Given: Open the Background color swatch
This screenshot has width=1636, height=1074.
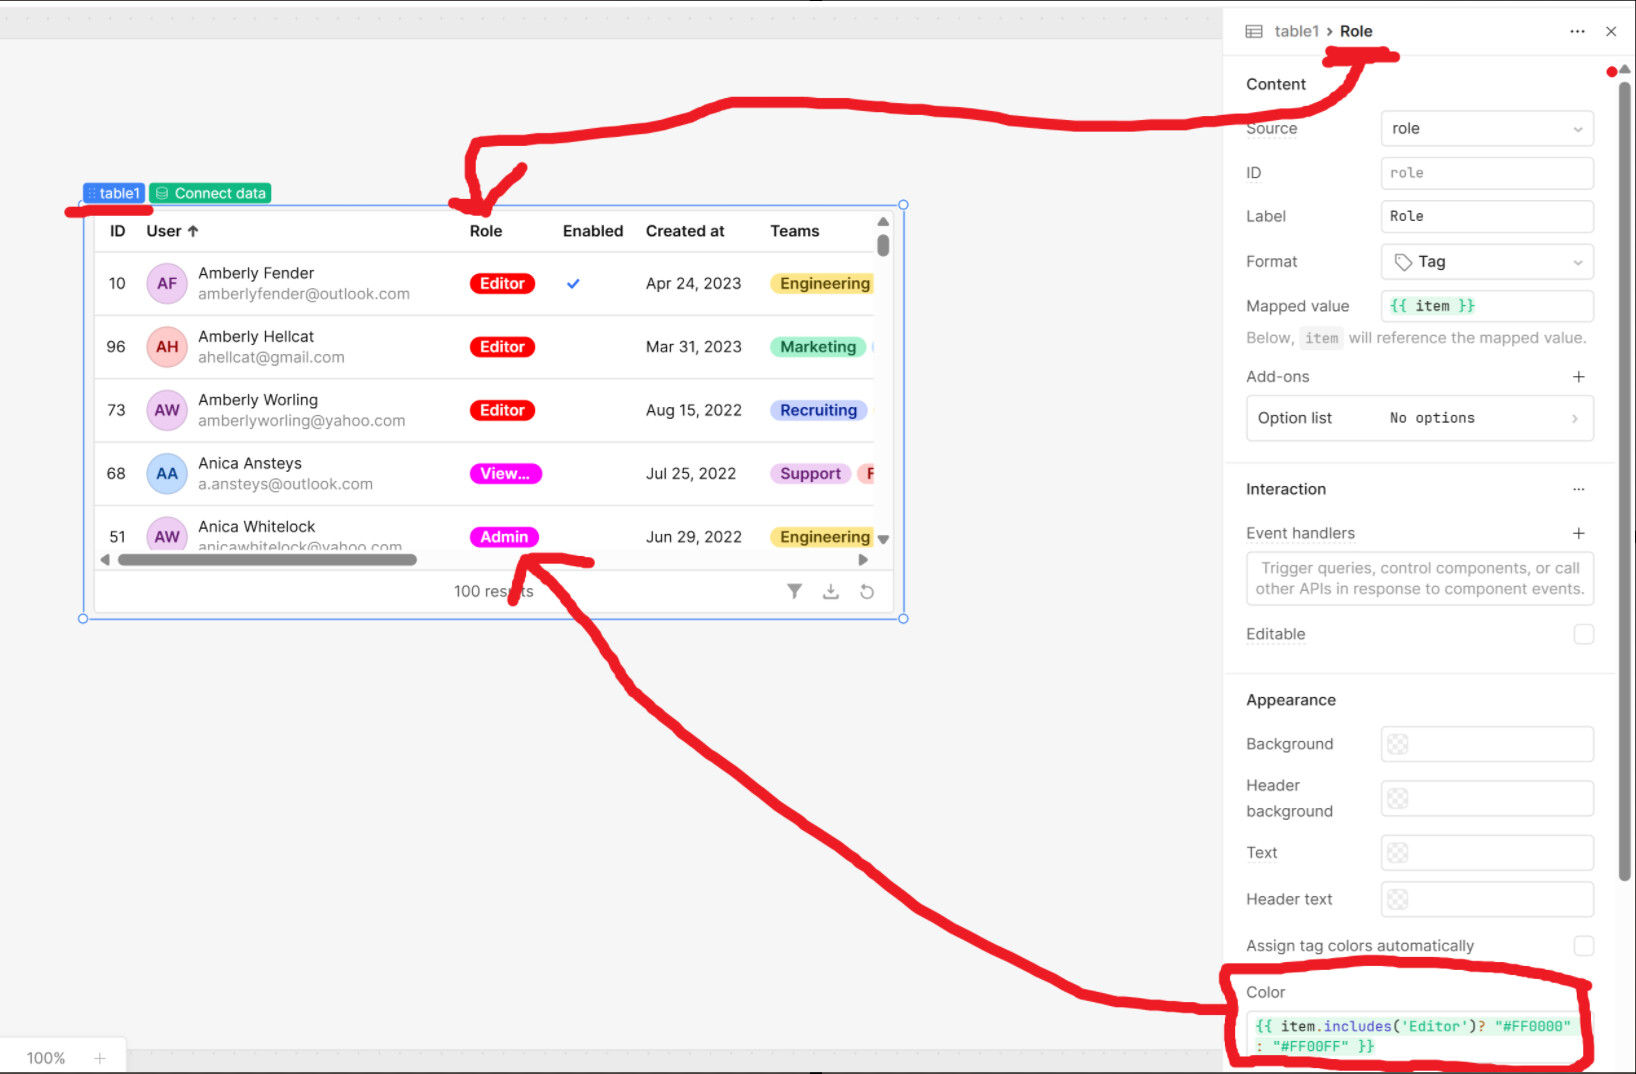Looking at the screenshot, I should (x=1398, y=744).
